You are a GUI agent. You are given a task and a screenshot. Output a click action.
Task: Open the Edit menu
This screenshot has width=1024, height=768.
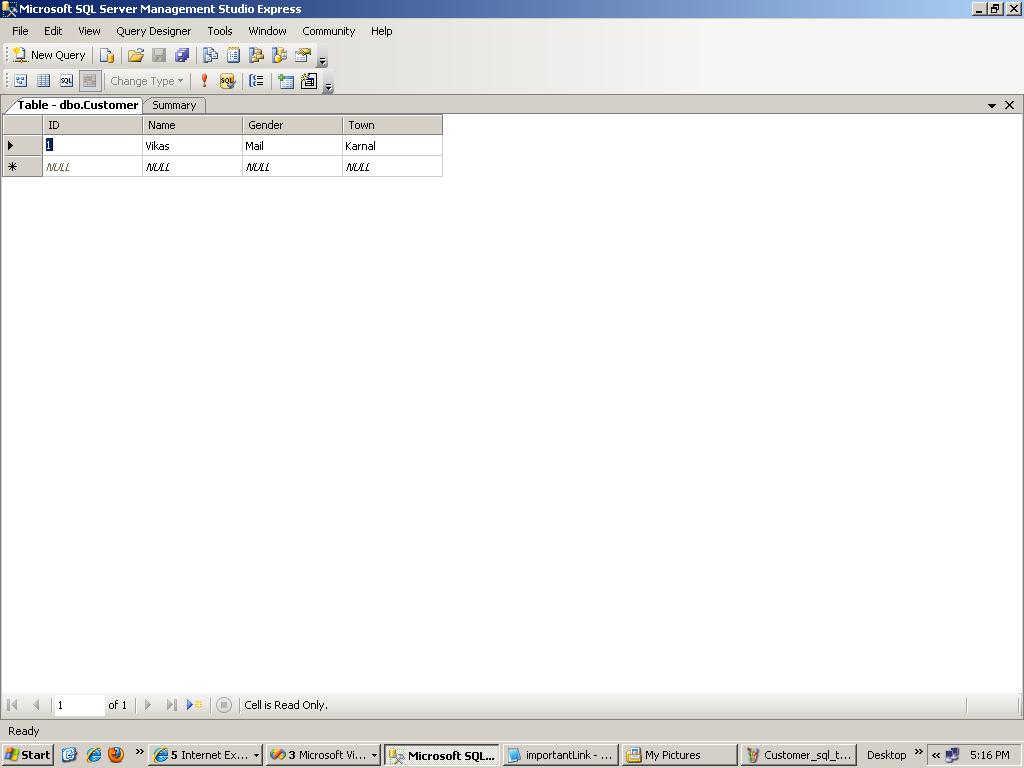(53, 31)
